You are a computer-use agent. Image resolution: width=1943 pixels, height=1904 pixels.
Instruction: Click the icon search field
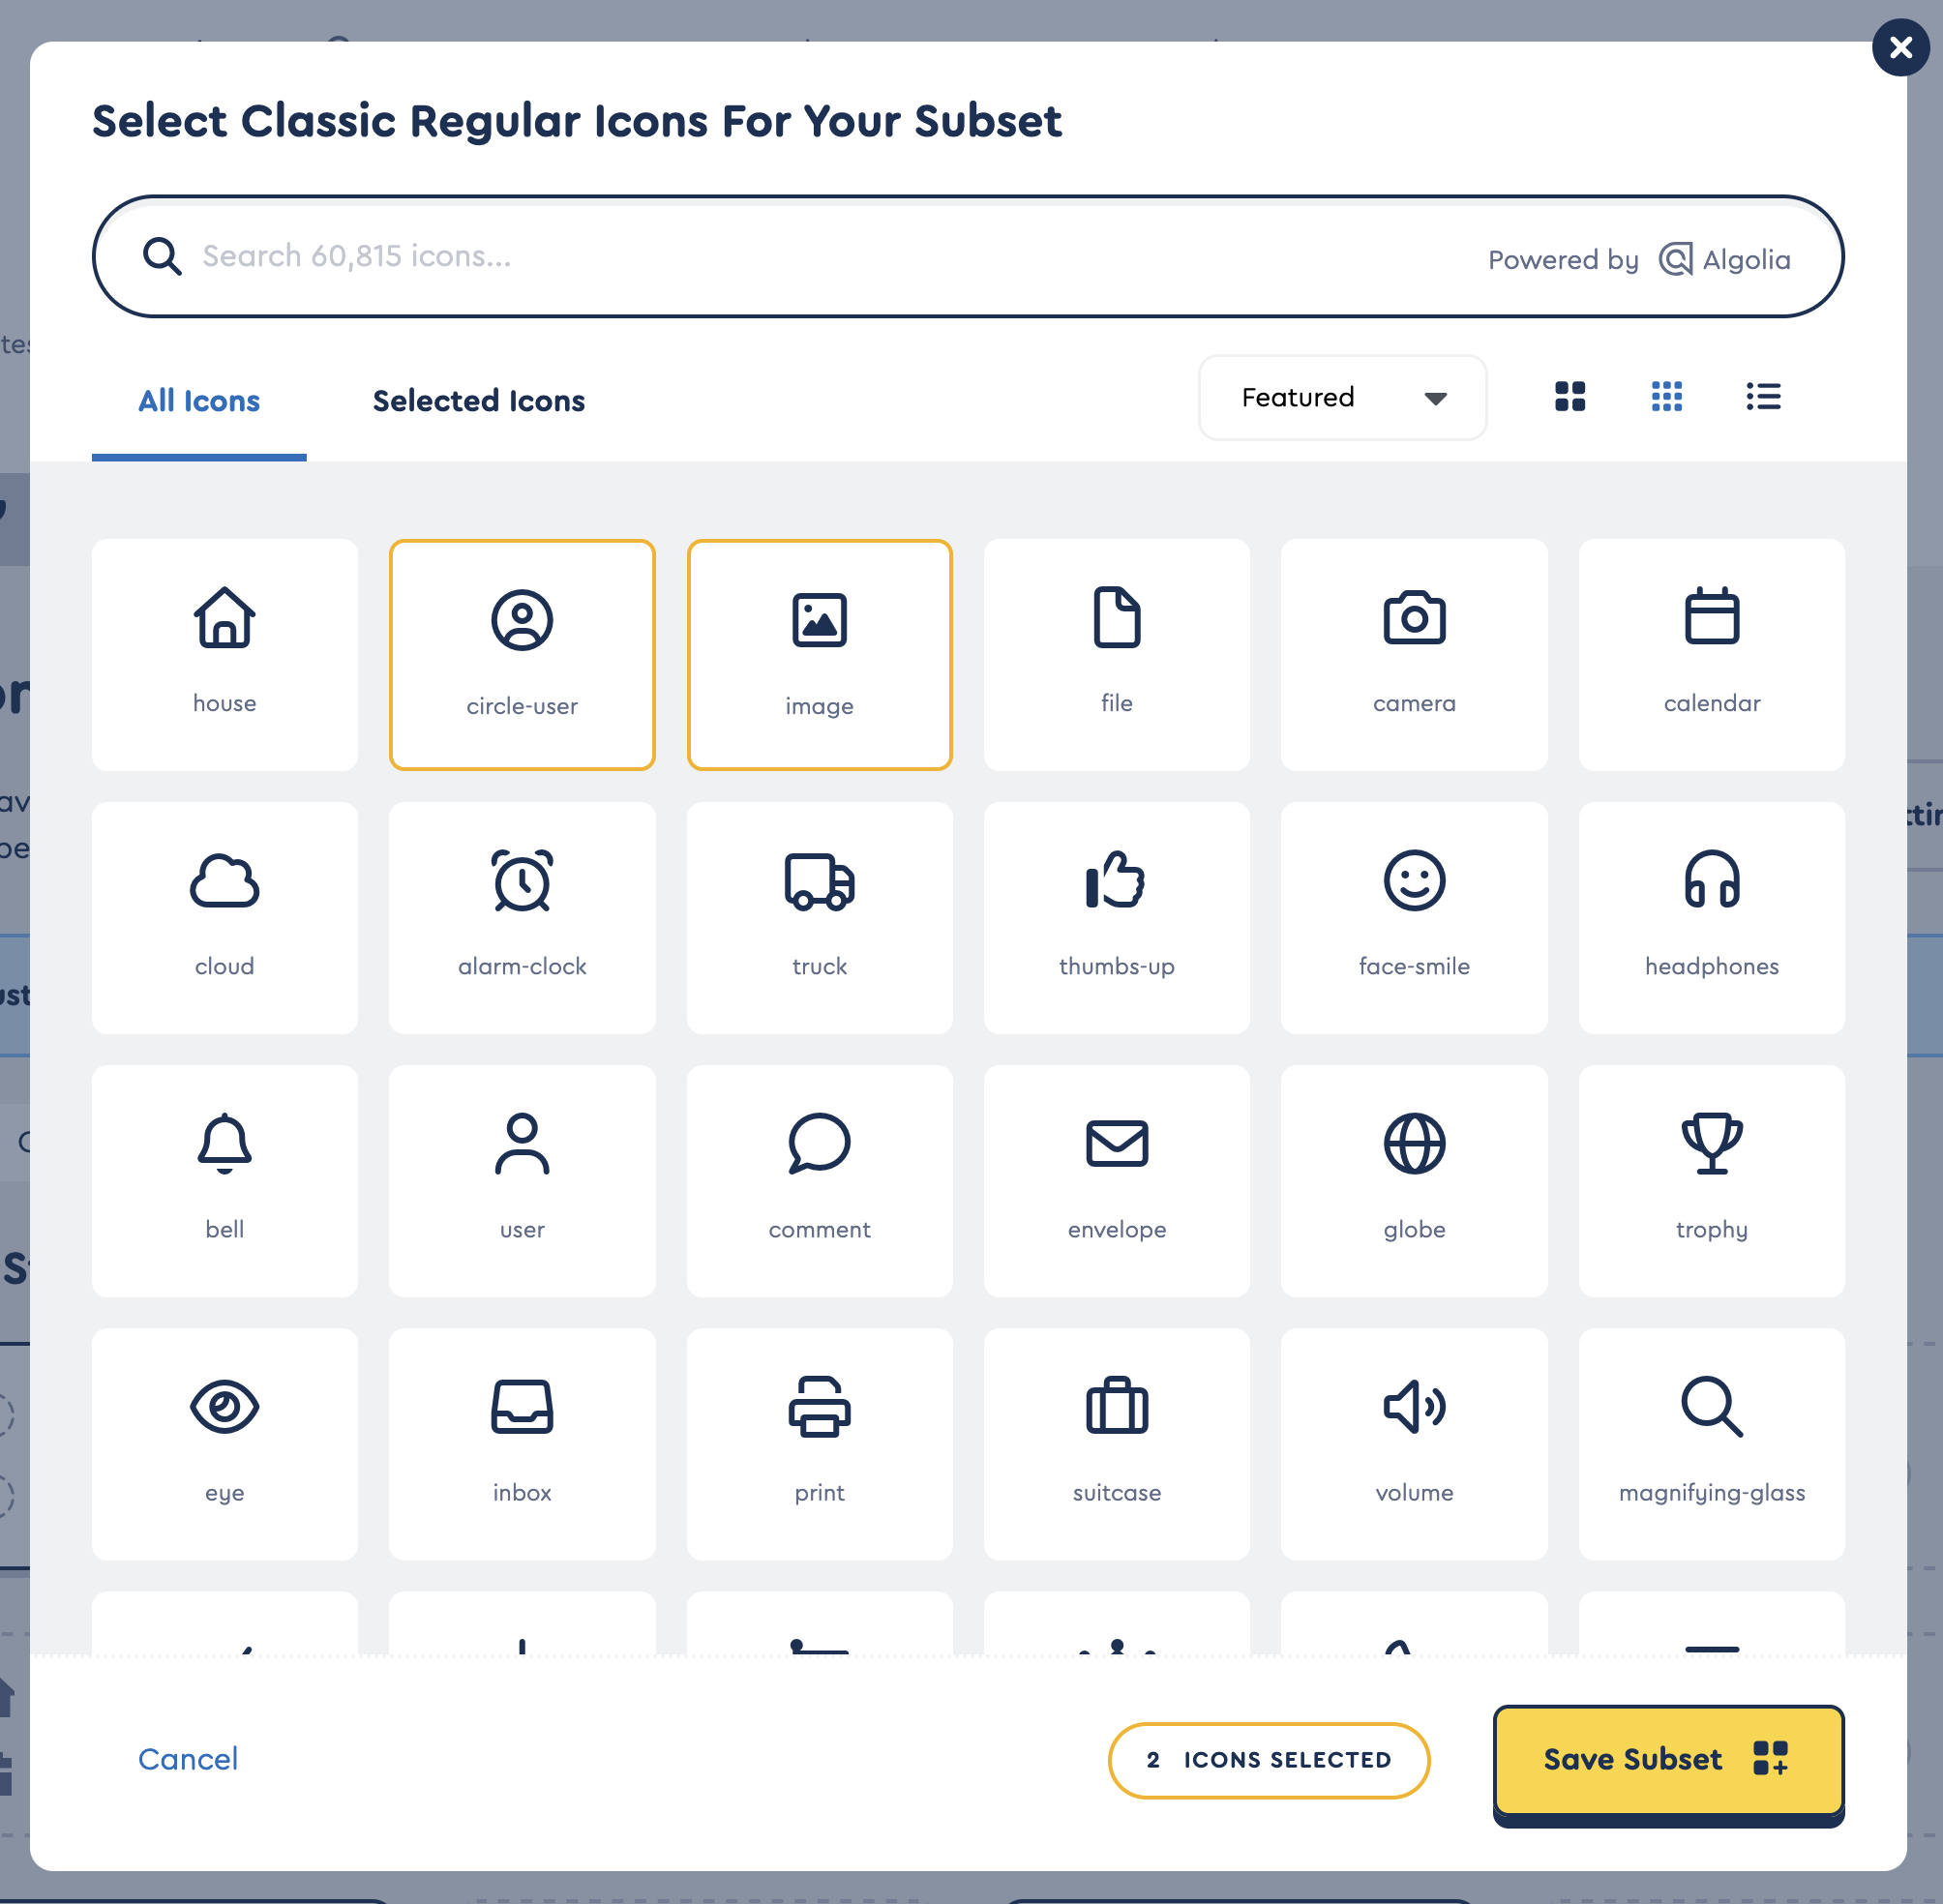click(x=700, y=256)
